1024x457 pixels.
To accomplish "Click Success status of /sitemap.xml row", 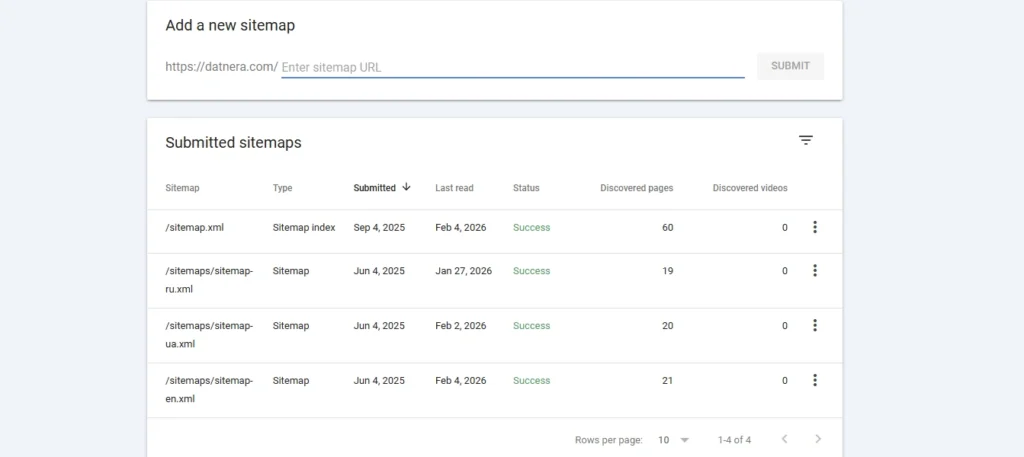I will click(531, 228).
